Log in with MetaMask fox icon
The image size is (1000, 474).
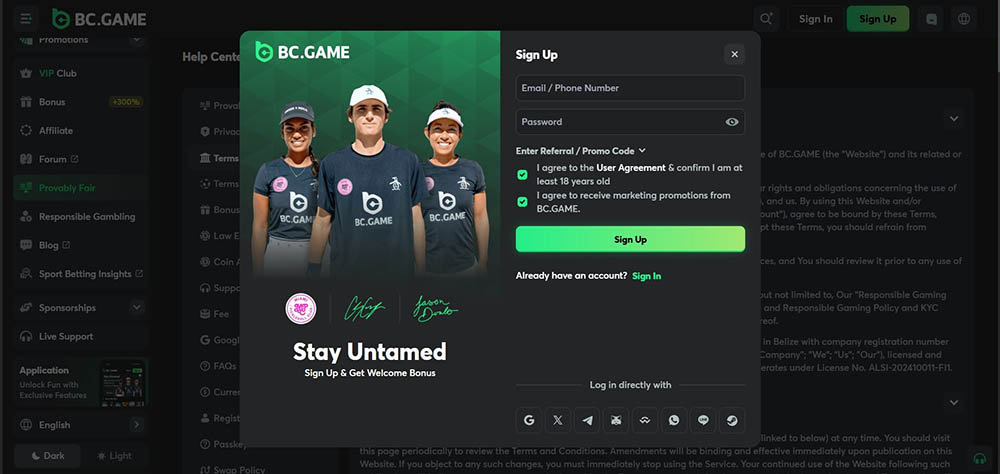pos(616,420)
